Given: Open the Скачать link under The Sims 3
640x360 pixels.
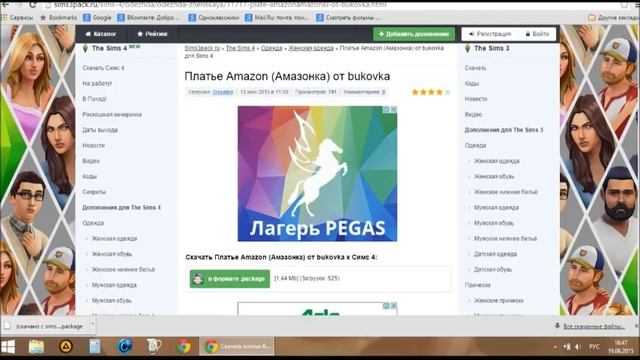Looking at the screenshot, I should pos(475,68).
